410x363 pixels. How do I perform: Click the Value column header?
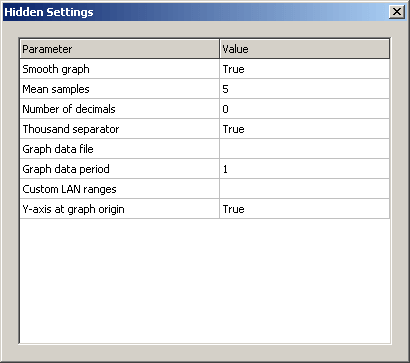pos(304,49)
